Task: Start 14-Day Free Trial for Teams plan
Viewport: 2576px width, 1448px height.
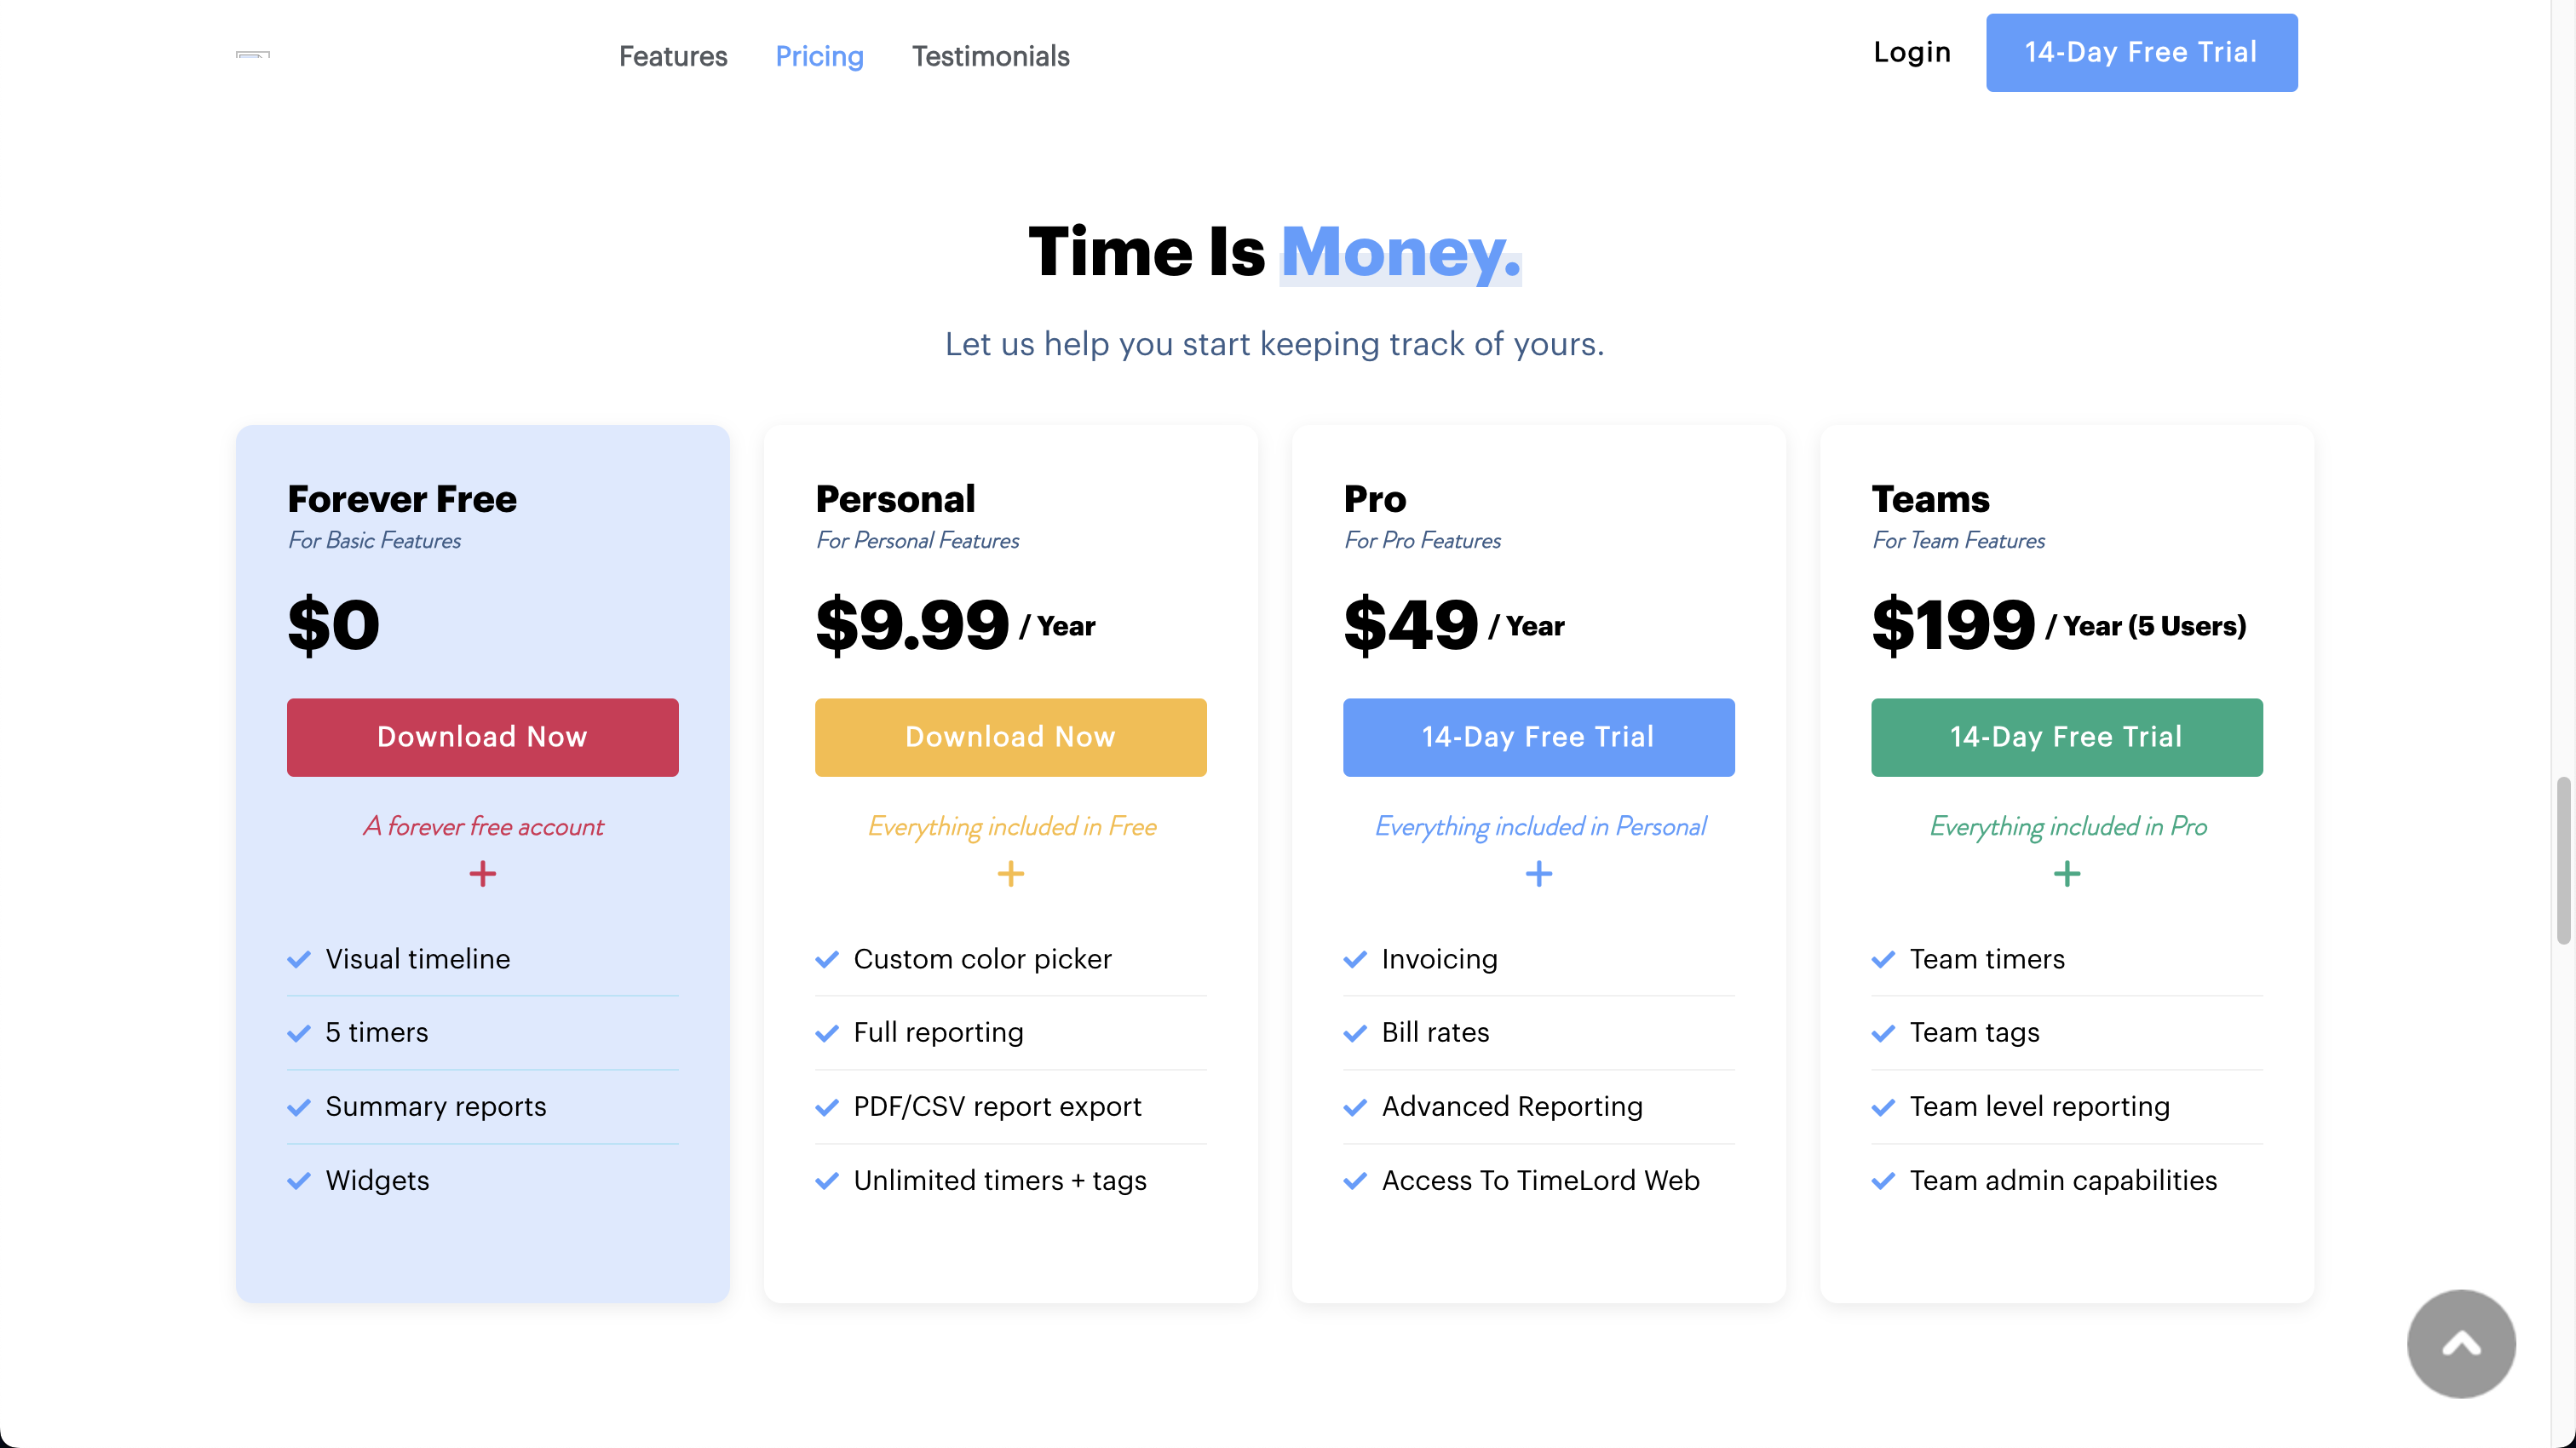Action: pos(2066,737)
